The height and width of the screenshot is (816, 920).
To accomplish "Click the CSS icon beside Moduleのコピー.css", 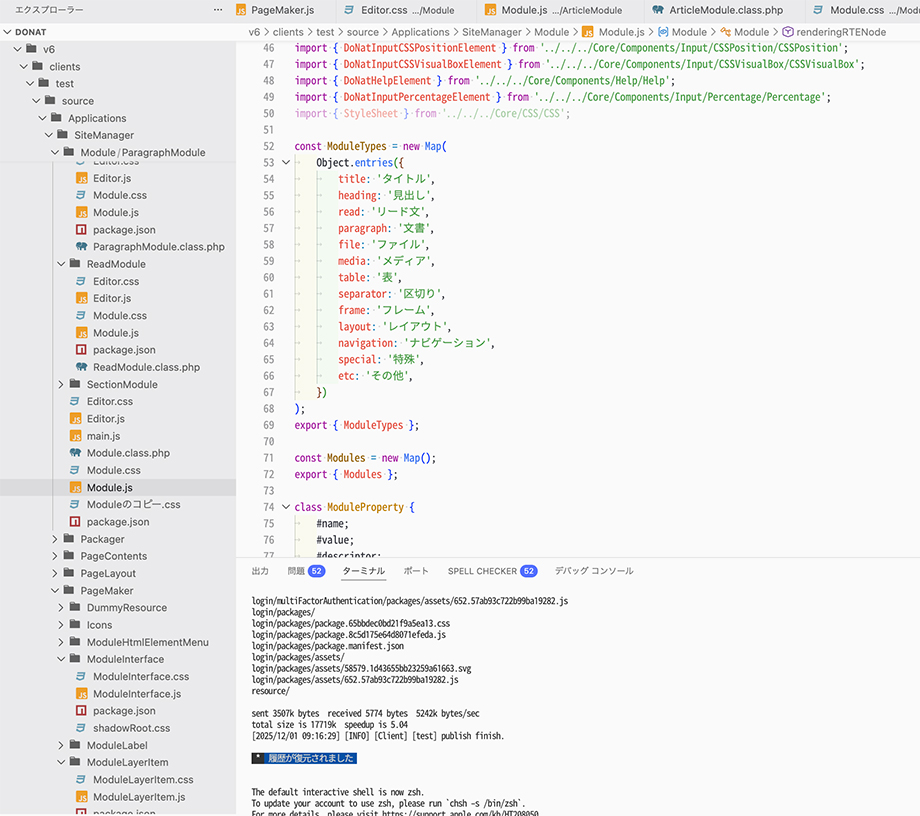I will click(x=76, y=504).
